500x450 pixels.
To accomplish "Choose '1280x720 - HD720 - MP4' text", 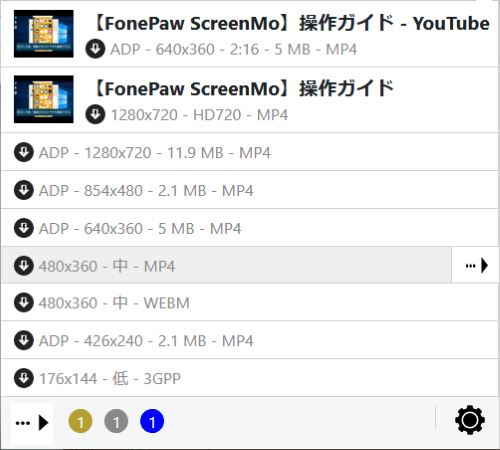I will tap(199, 115).
